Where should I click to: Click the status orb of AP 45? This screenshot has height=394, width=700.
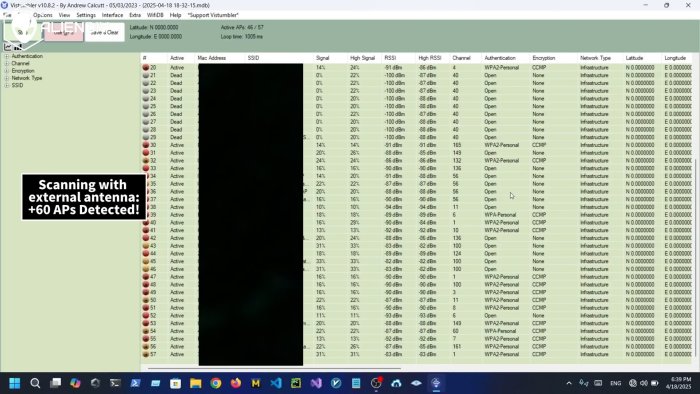pos(146,261)
